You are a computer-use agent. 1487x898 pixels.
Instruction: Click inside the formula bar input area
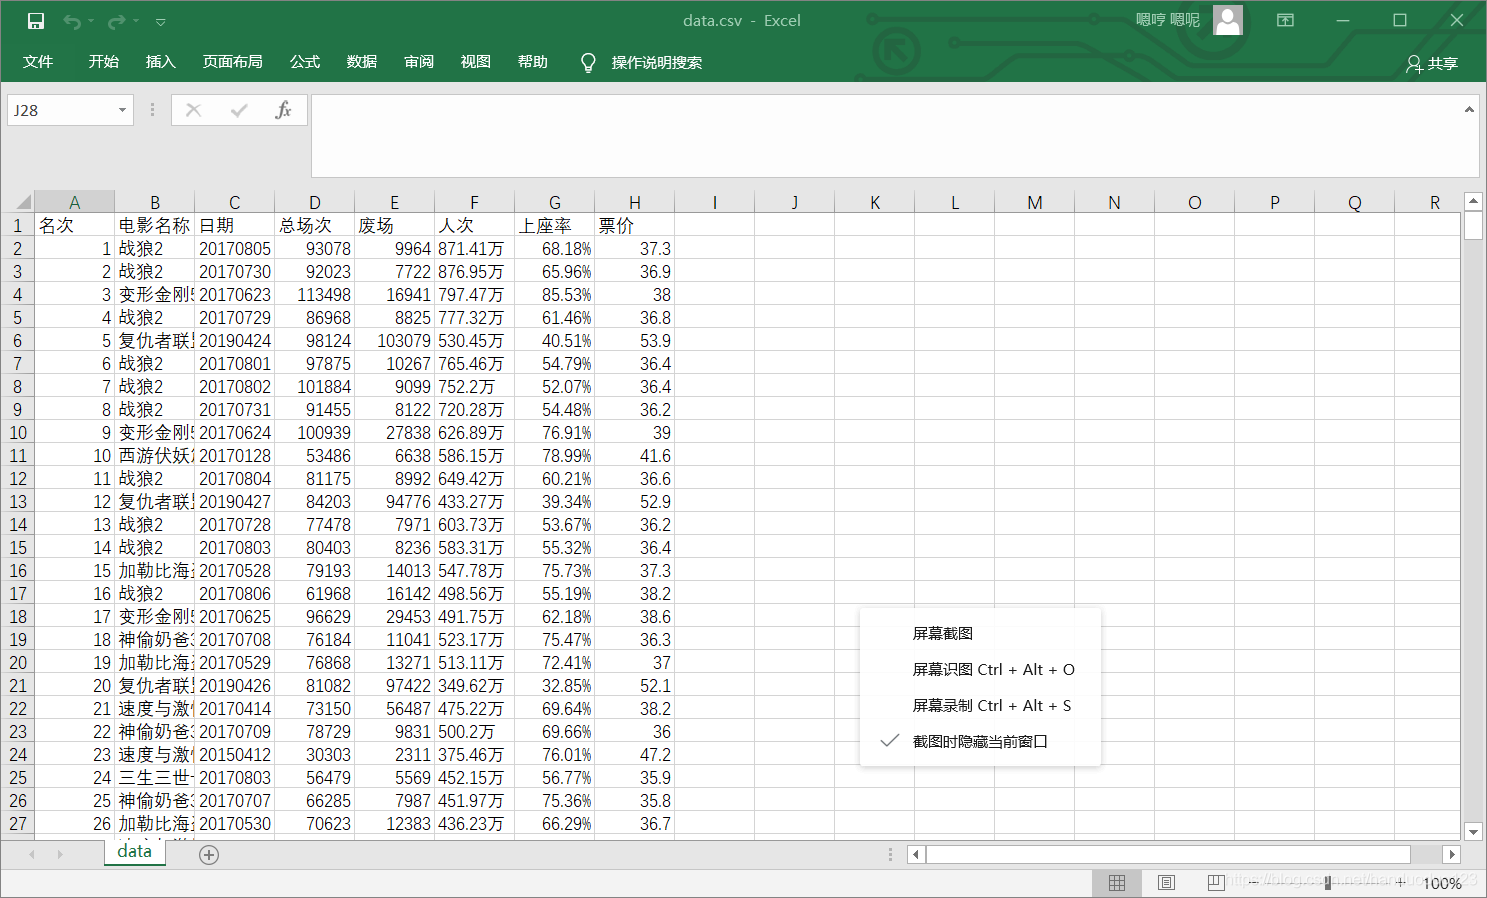(885, 136)
